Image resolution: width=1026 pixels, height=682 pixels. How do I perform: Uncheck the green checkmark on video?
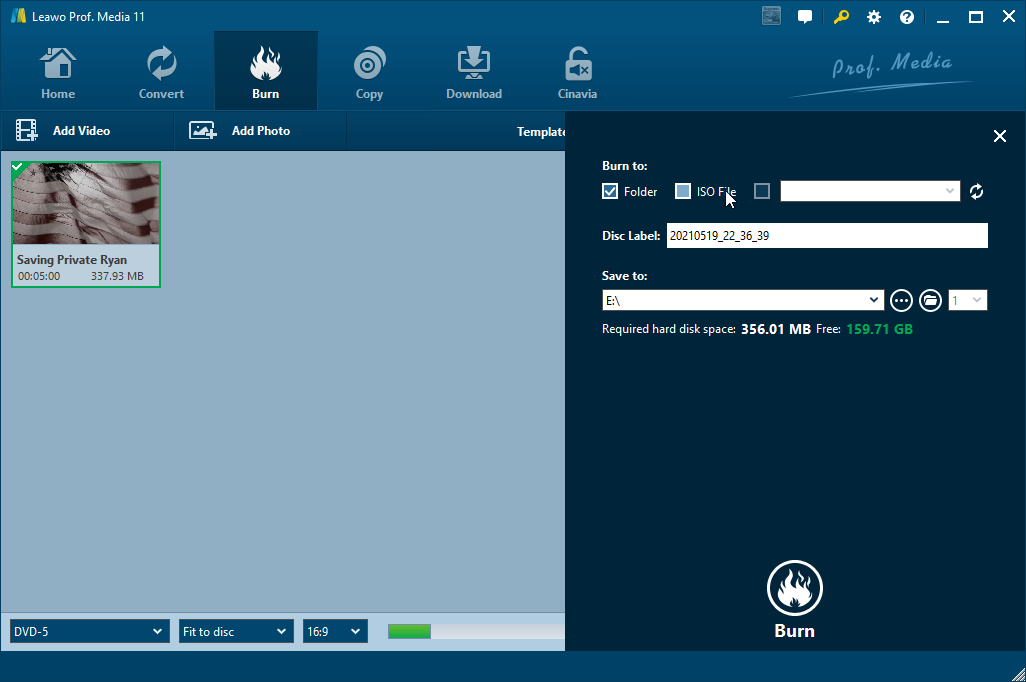click(x=18, y=167)
